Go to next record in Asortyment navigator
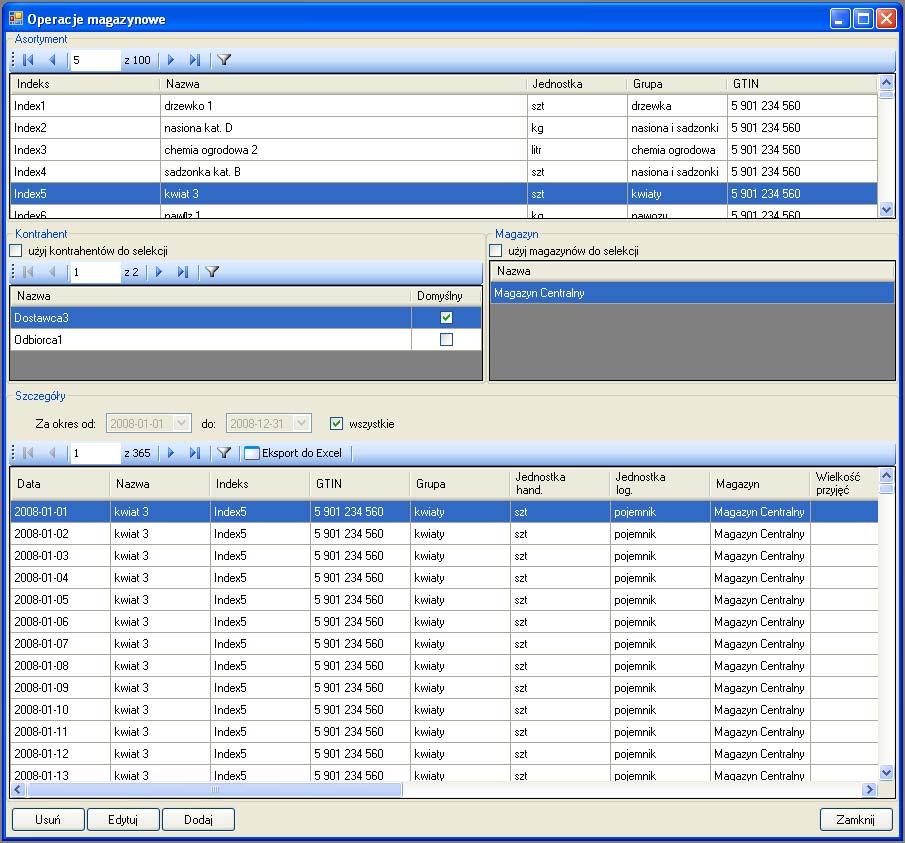905x843 pixels. (171, 60)
